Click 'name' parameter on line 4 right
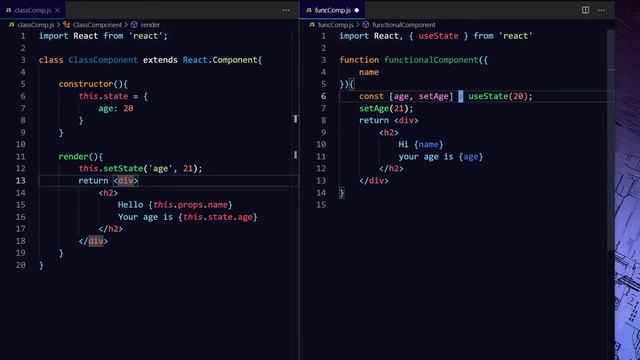This screenshot has height=360, width=640. point(369,72)
